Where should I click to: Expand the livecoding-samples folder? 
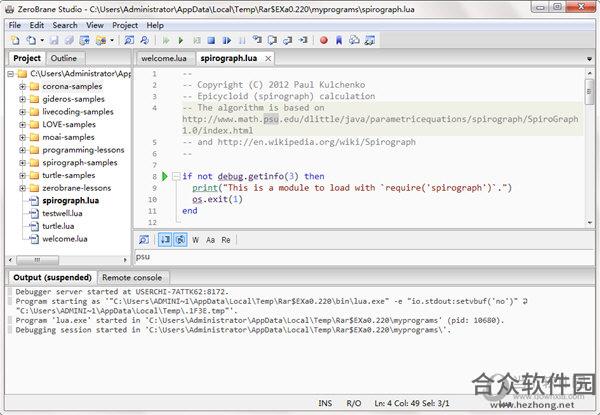point(23,112)
